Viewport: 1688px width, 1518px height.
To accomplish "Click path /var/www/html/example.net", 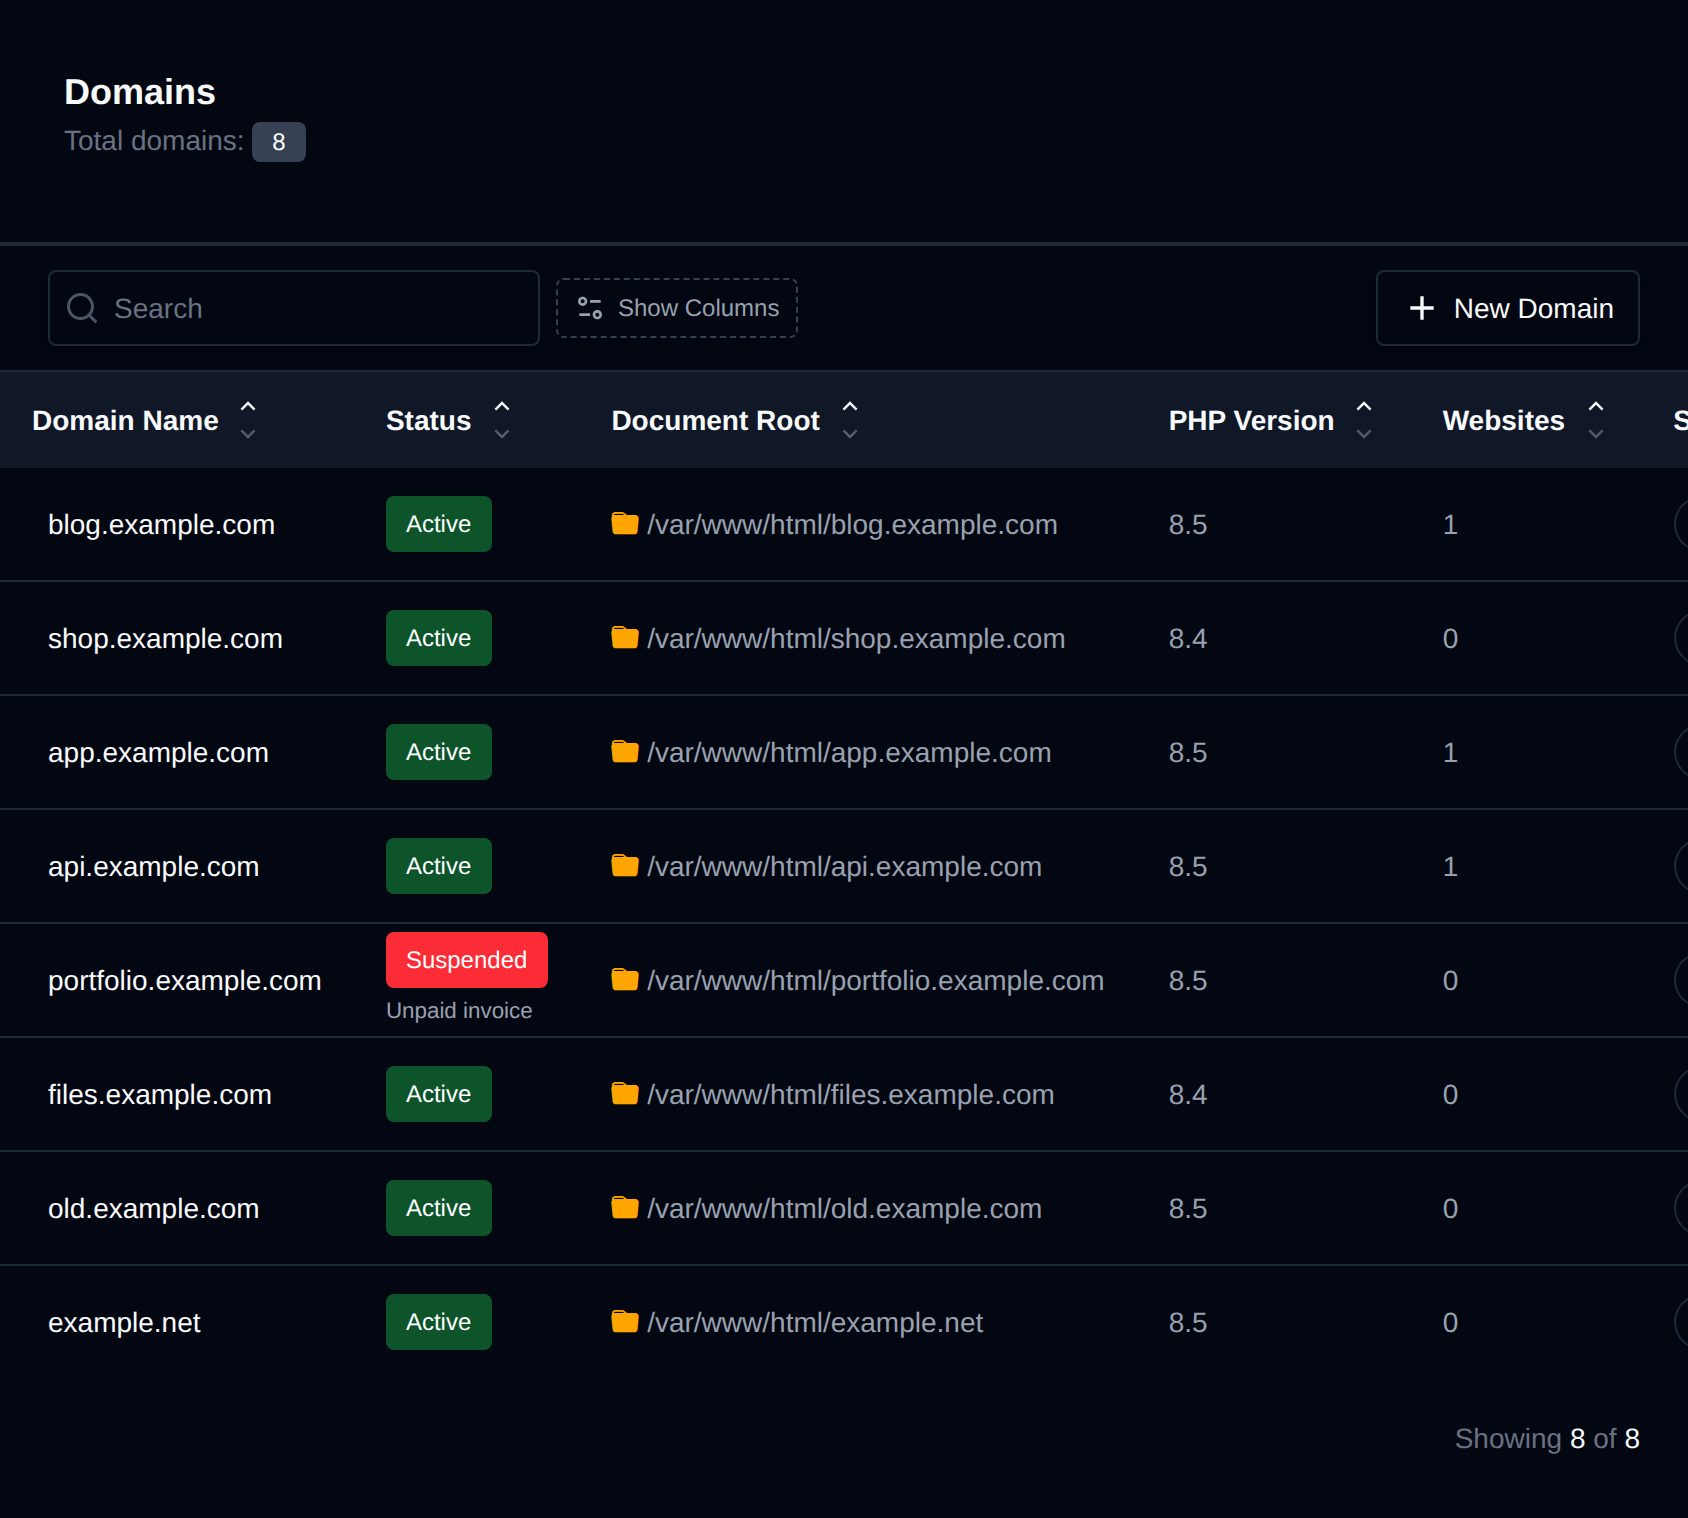I will tap(815, 1323).
